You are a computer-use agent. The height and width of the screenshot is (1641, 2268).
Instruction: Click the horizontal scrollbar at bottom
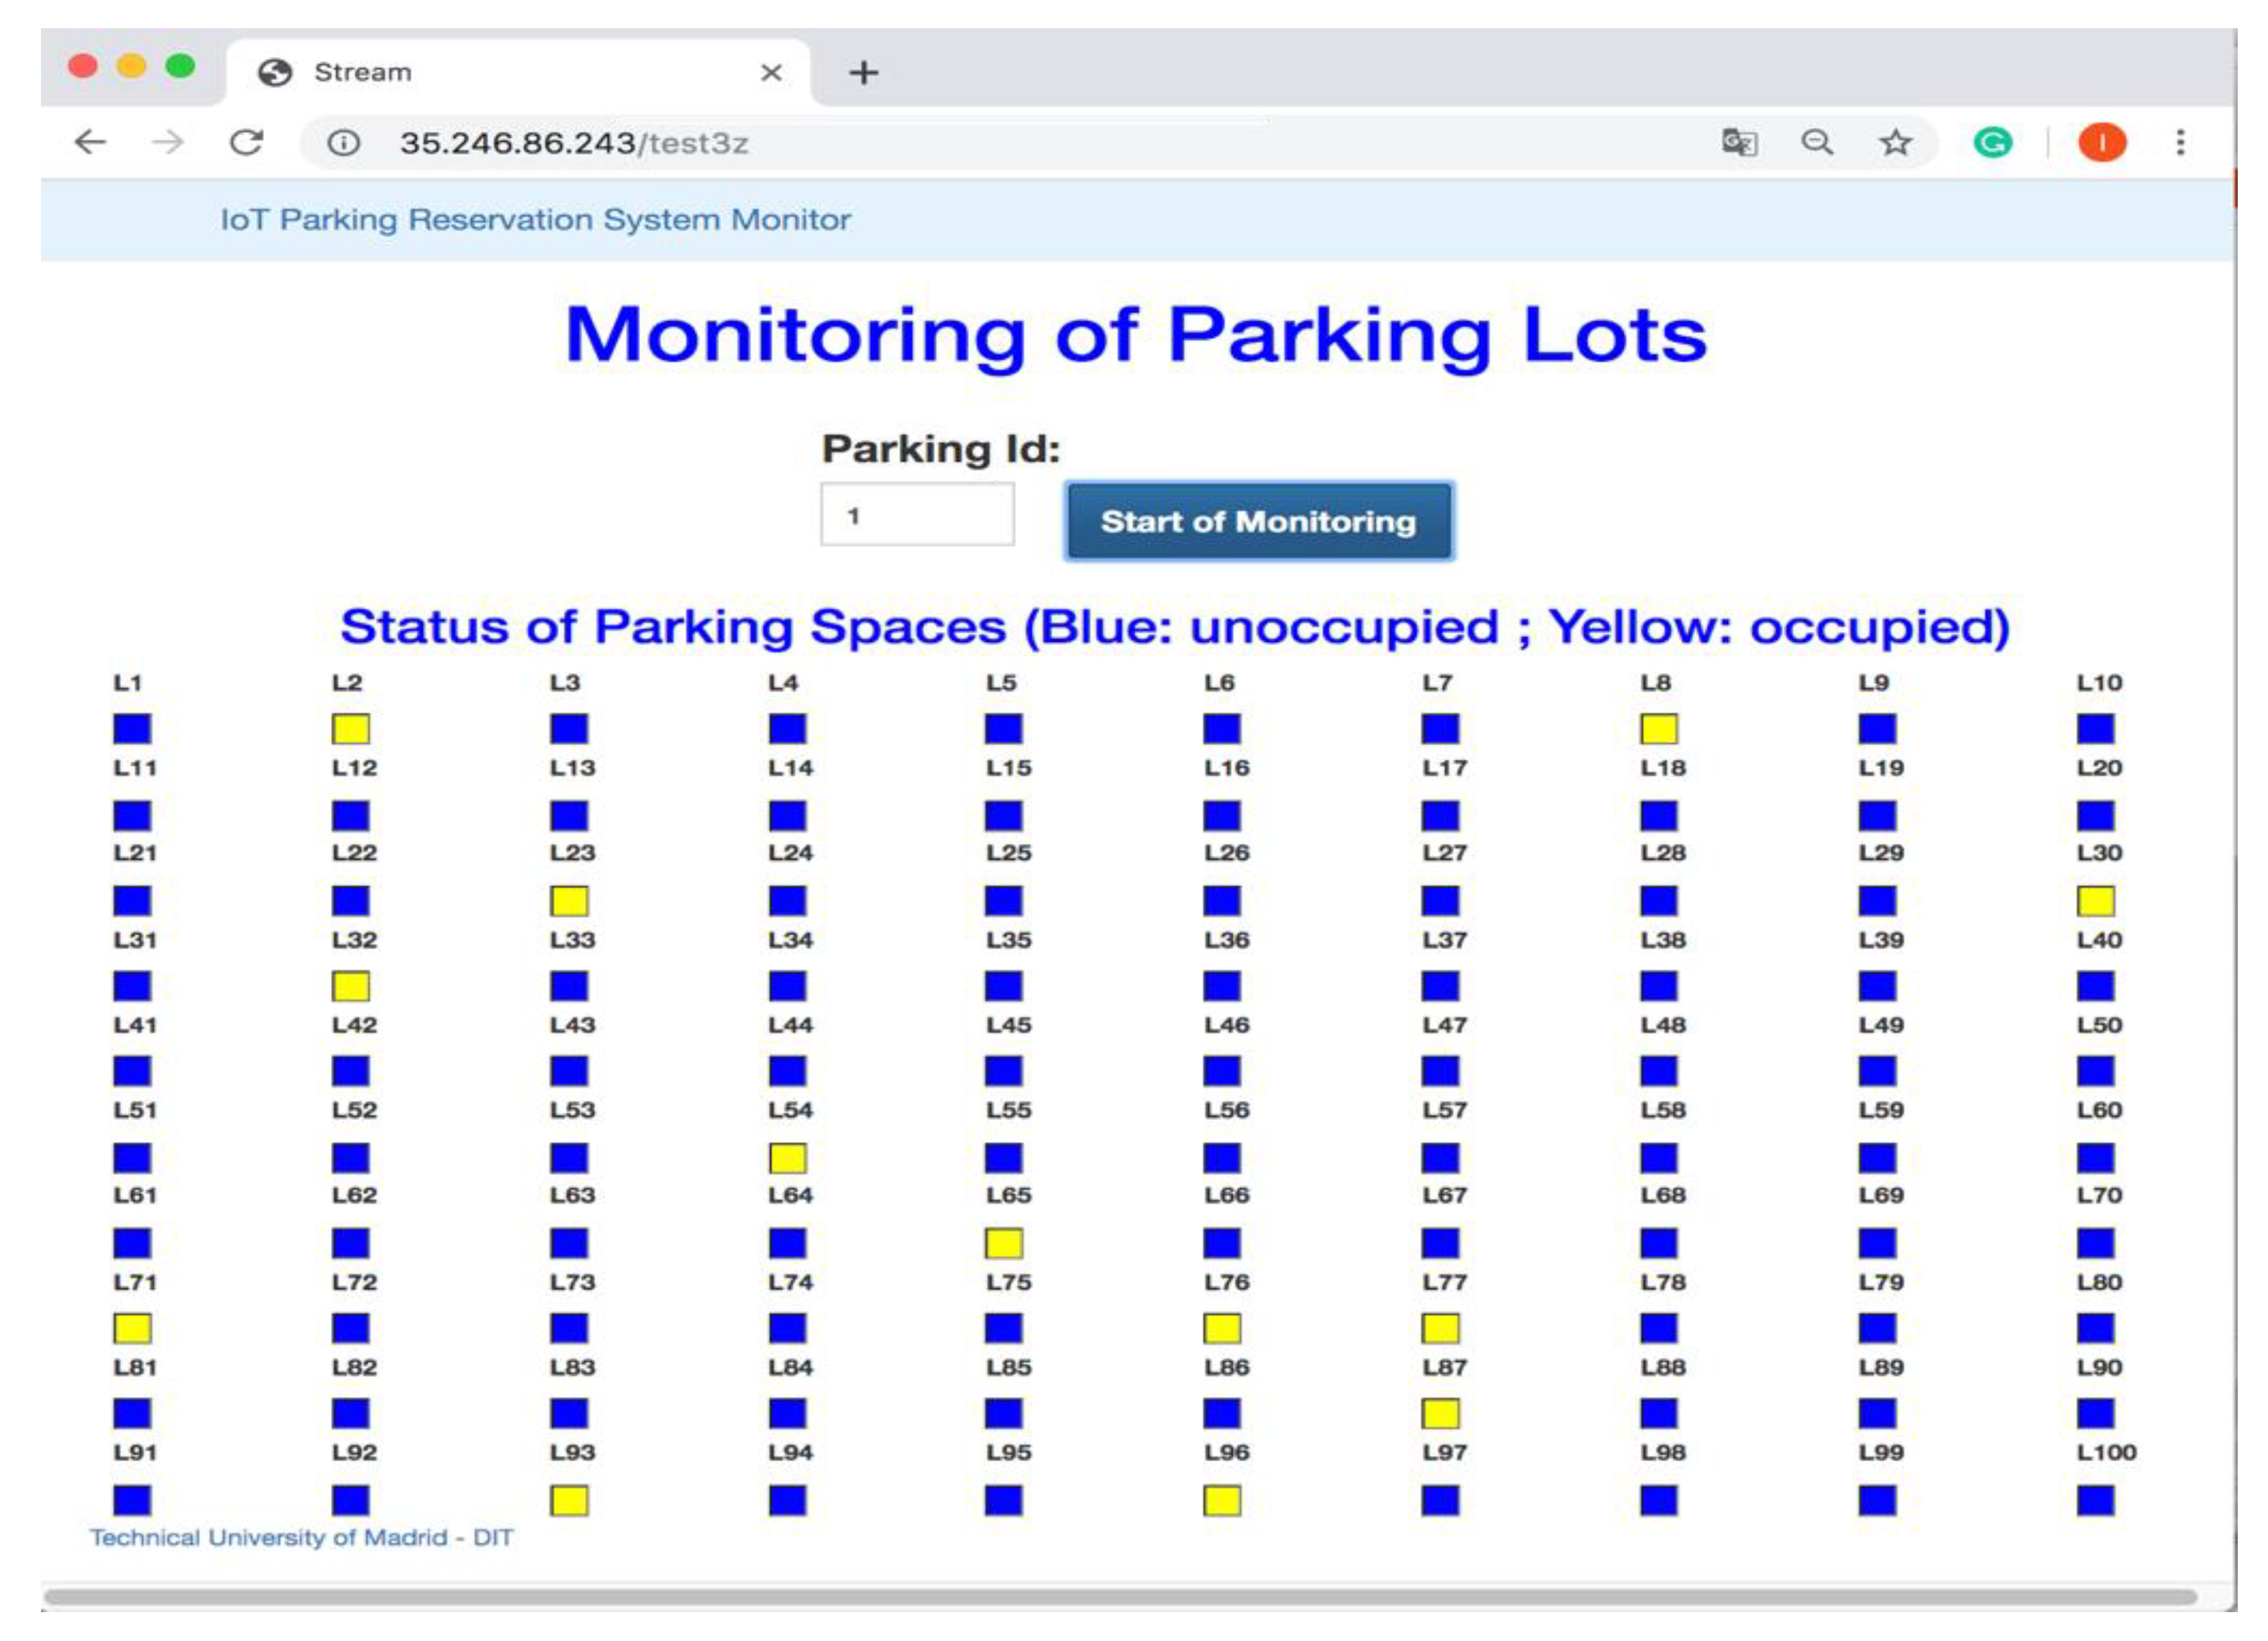point(1120,1596)
